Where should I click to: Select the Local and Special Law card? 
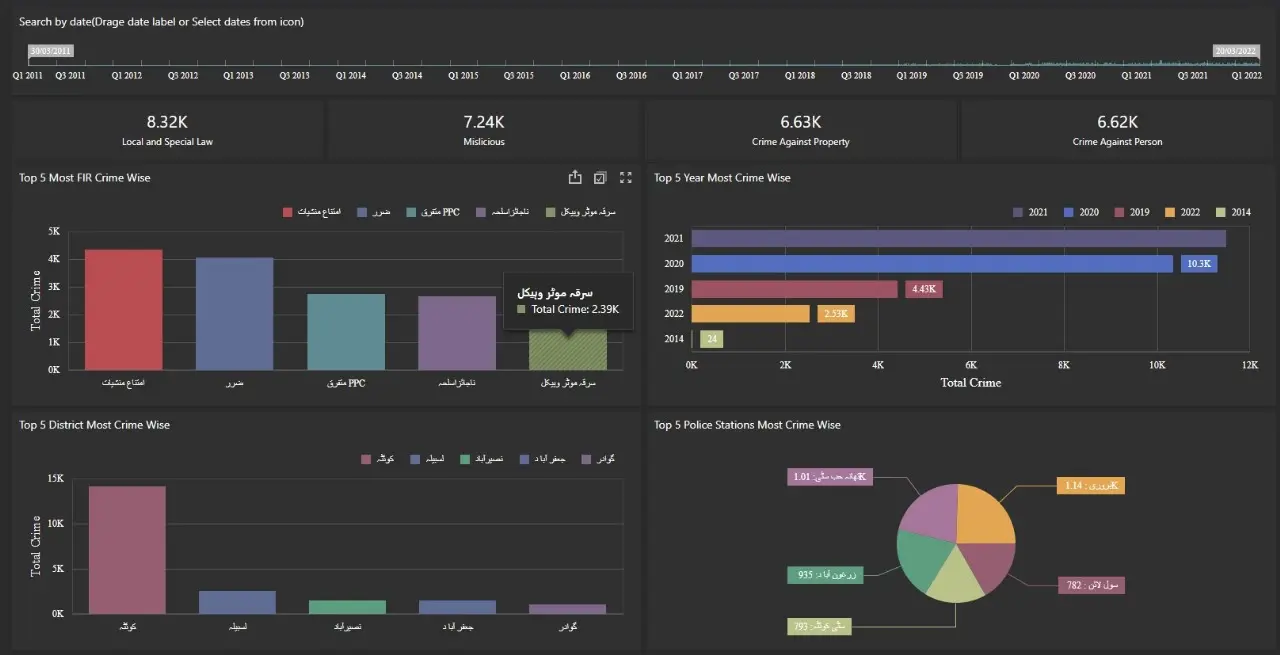[x=167, y=130]
